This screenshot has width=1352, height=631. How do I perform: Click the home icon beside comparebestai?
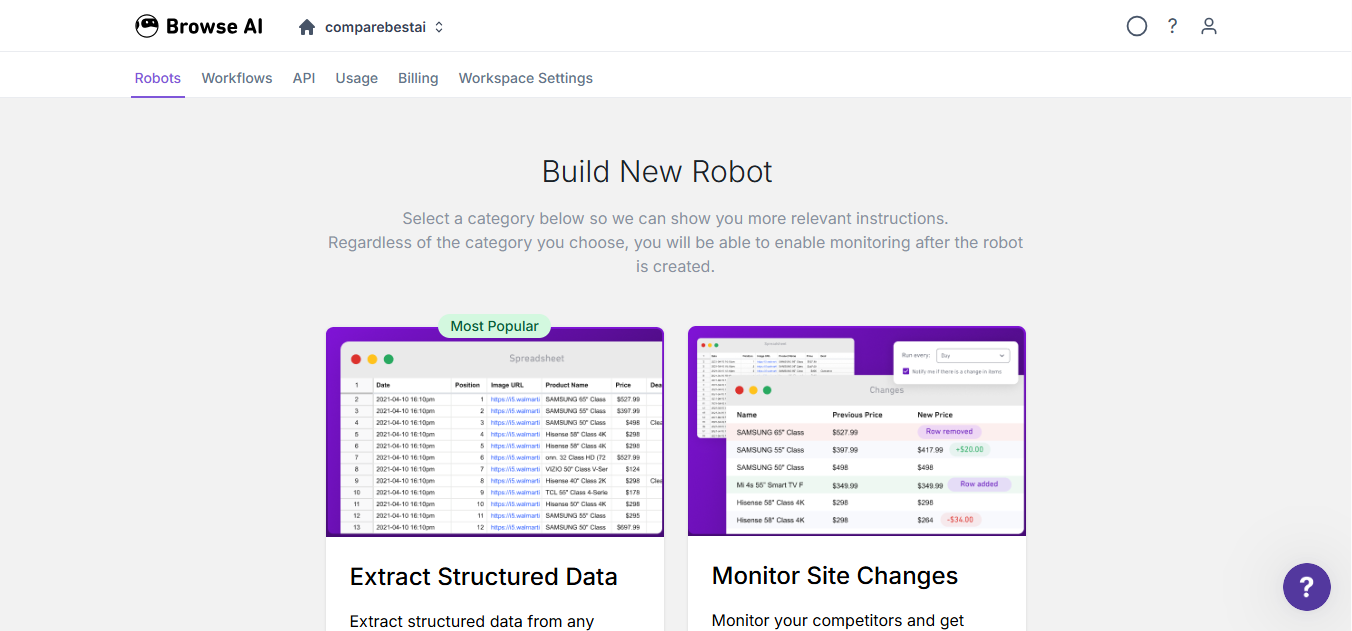pyautogui.click(x=307, y=27)
